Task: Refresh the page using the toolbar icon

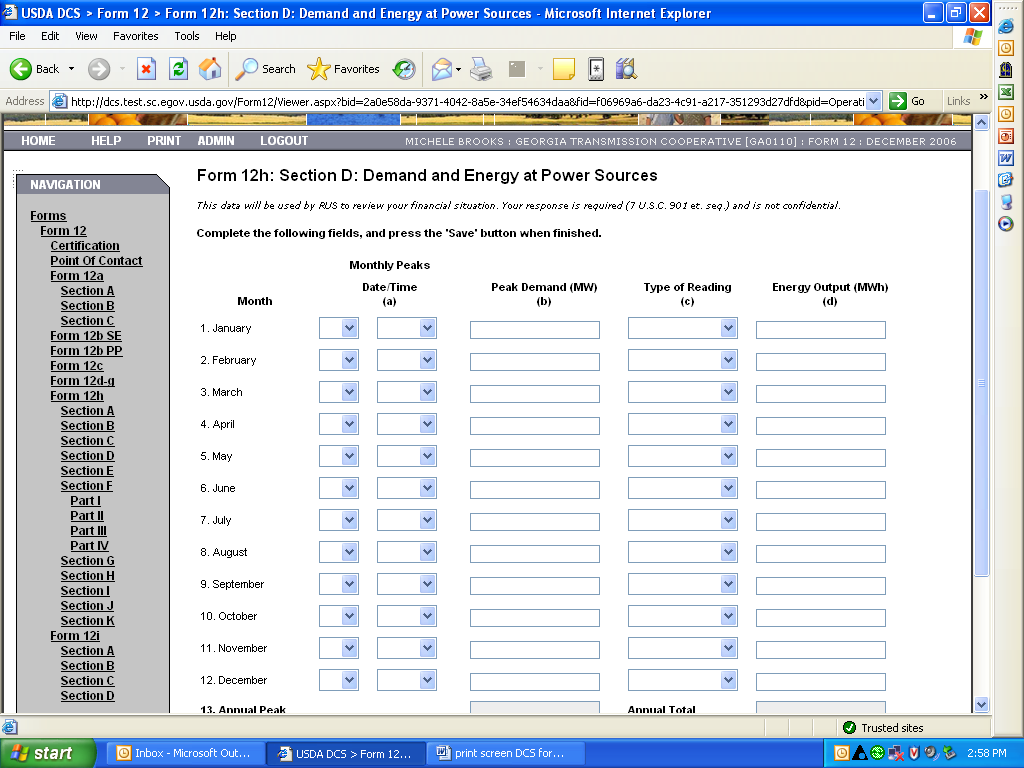Action: pyautogui.click(x=179, y=69)
